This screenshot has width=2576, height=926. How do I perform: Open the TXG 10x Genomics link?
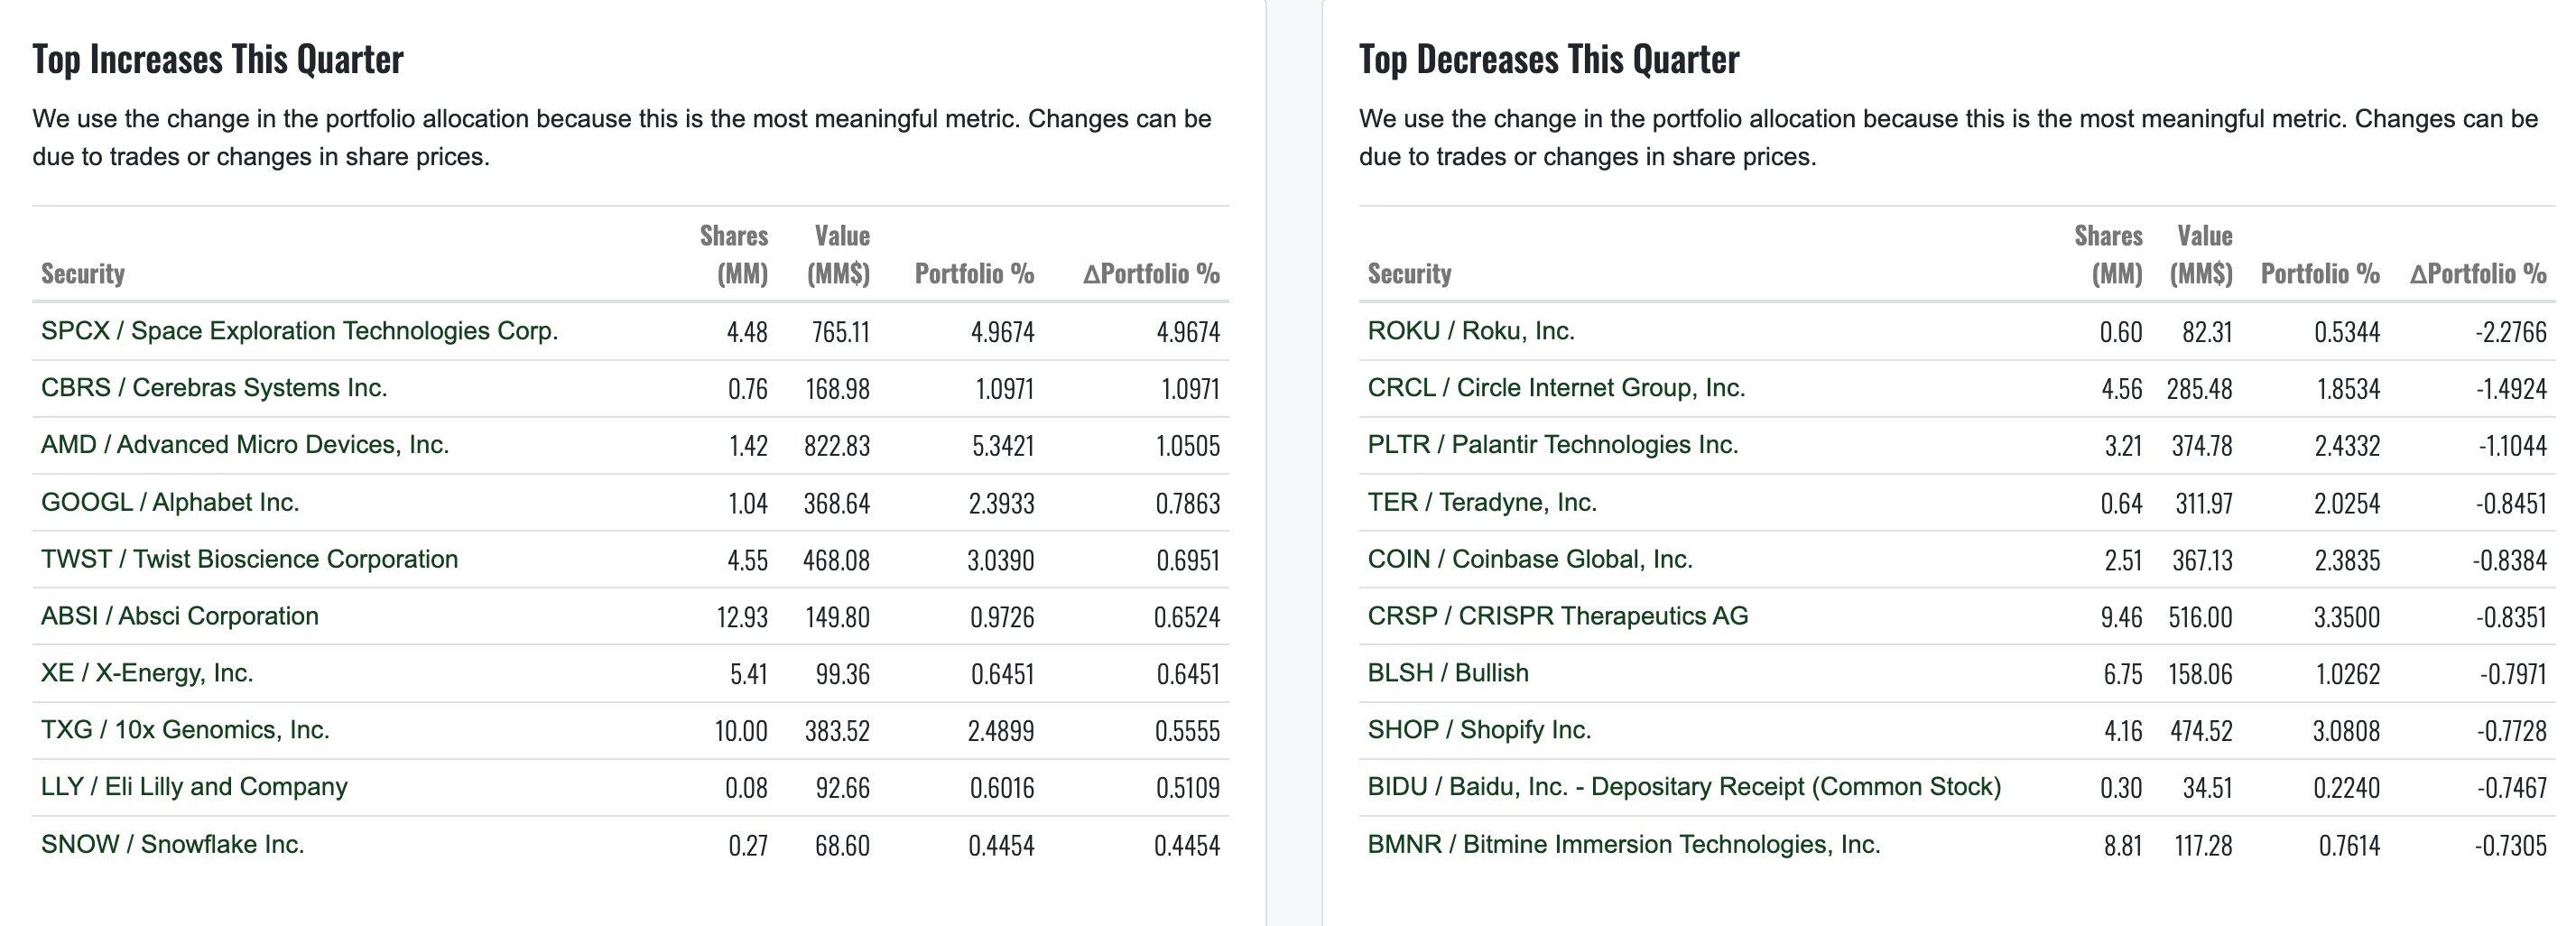[x=185, y=730]
